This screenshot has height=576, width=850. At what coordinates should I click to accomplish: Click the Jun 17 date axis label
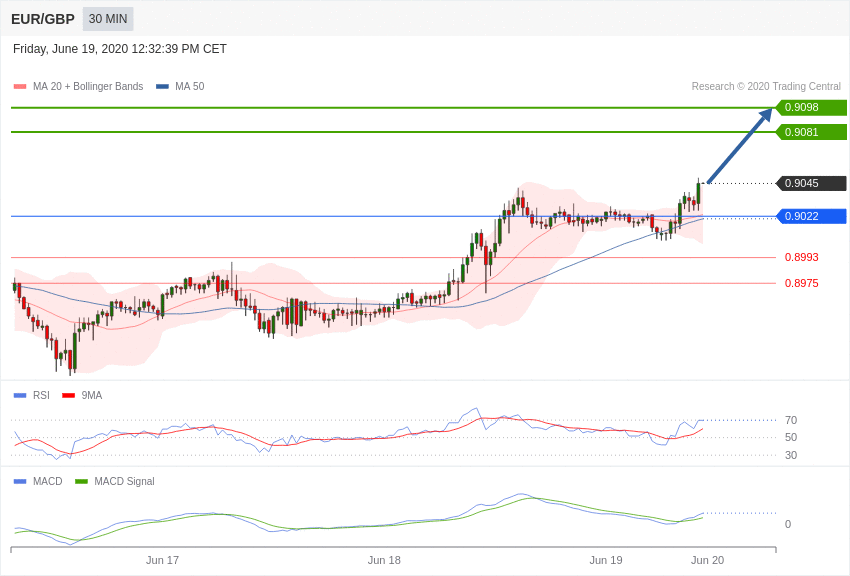(x=162, y=560)
